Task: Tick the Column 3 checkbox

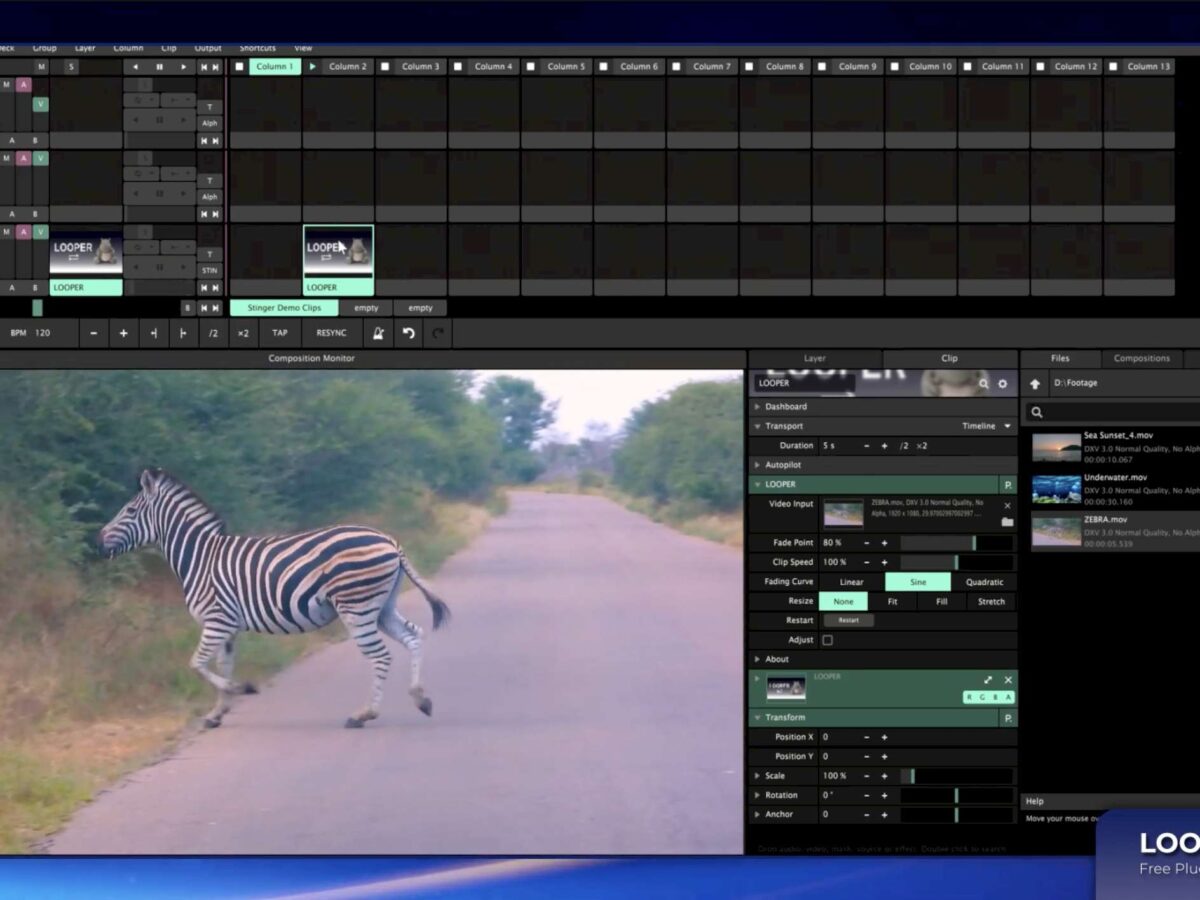Action: [385, 67]
